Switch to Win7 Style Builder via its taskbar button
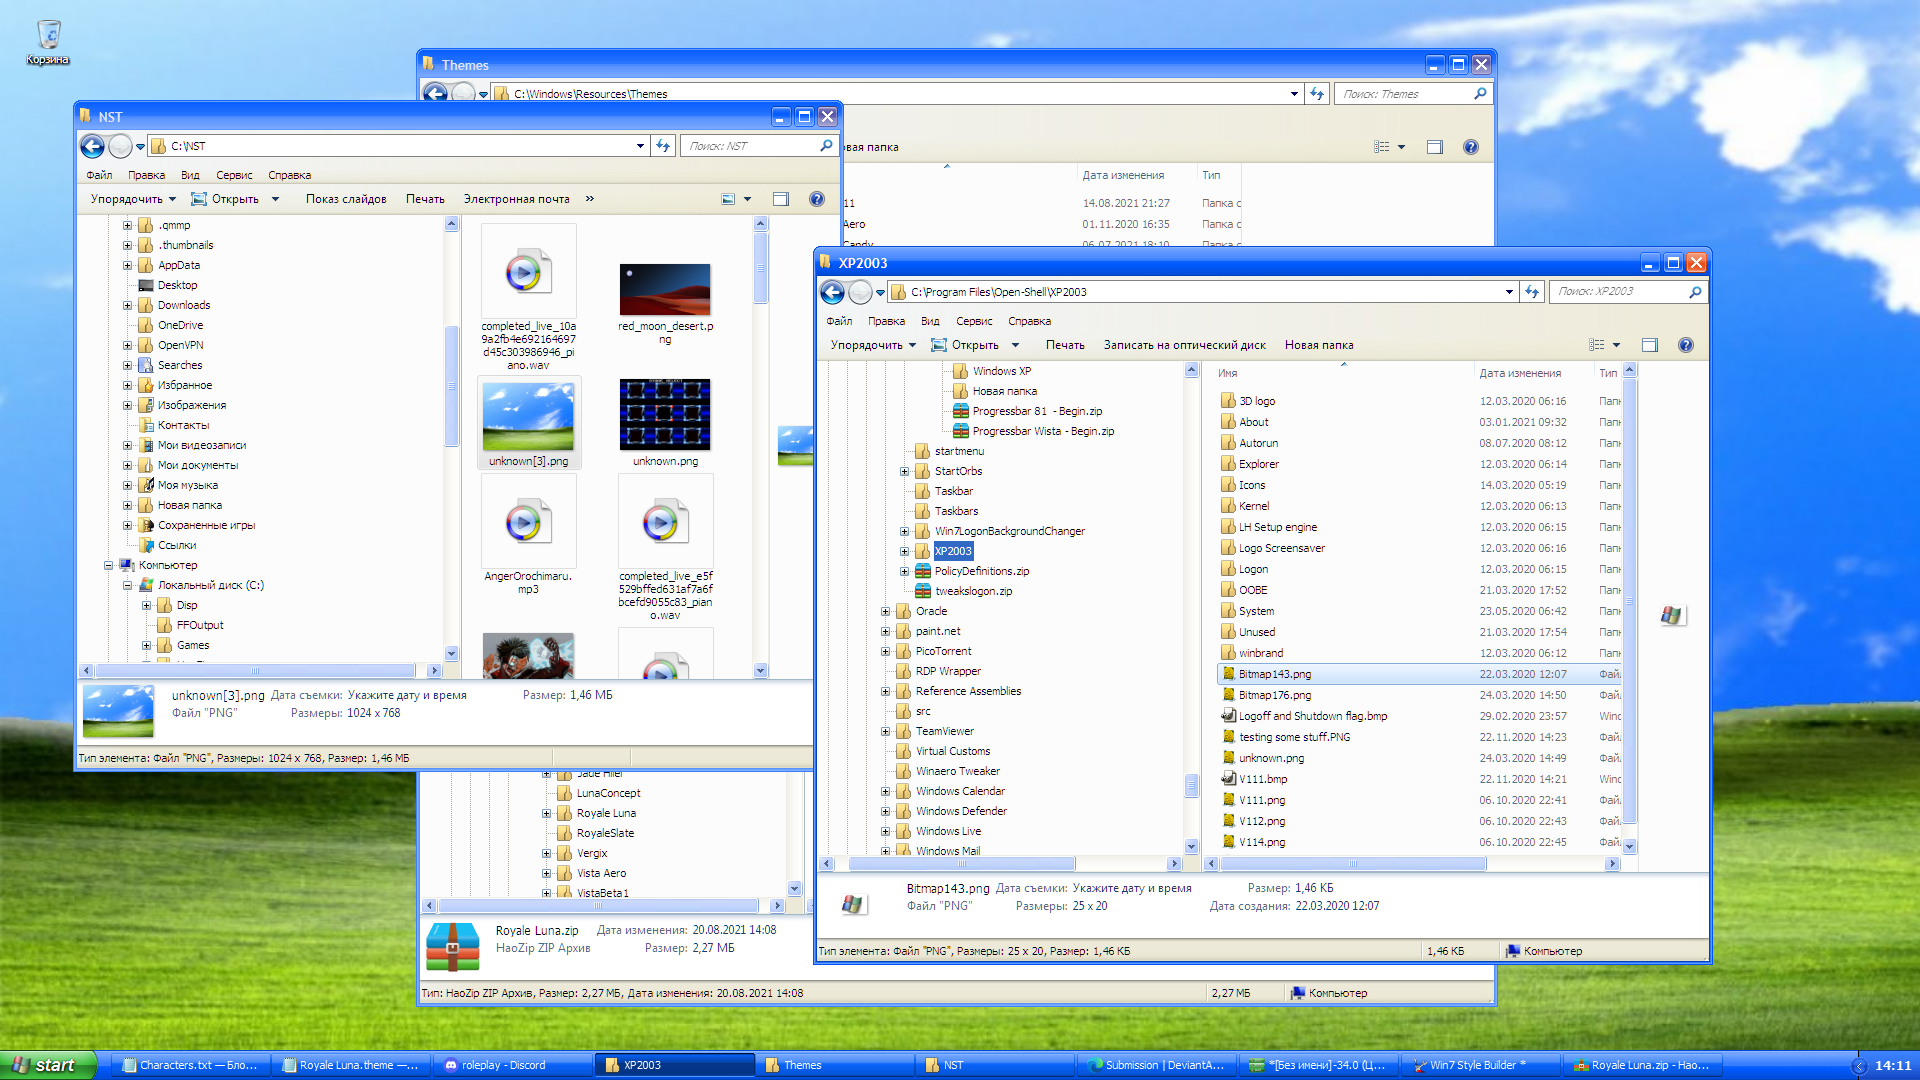The image size is (1920, 1080). point(1470,1065)
